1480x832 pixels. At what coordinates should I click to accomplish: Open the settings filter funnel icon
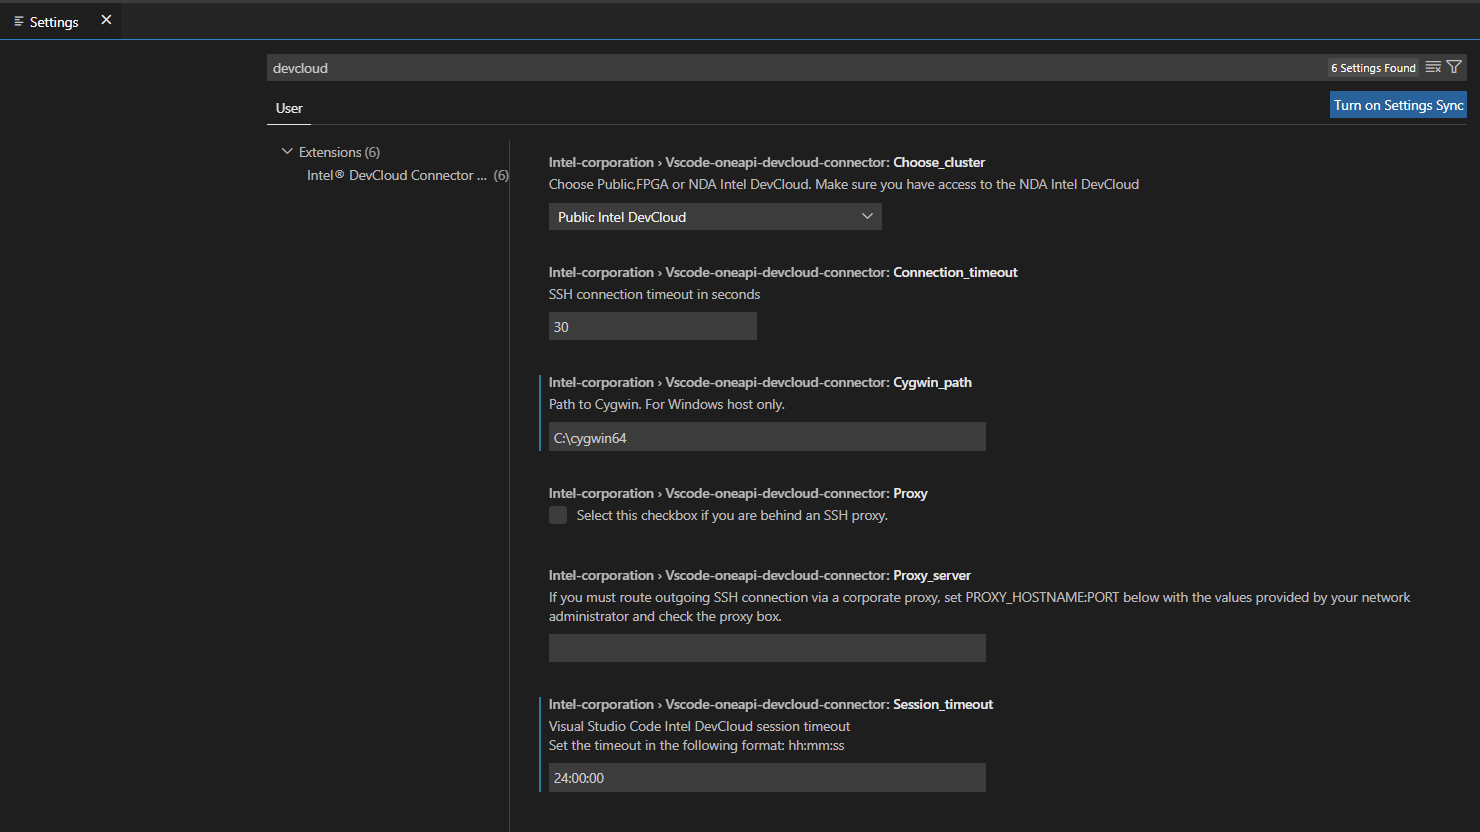click(x=1454, y=67)
